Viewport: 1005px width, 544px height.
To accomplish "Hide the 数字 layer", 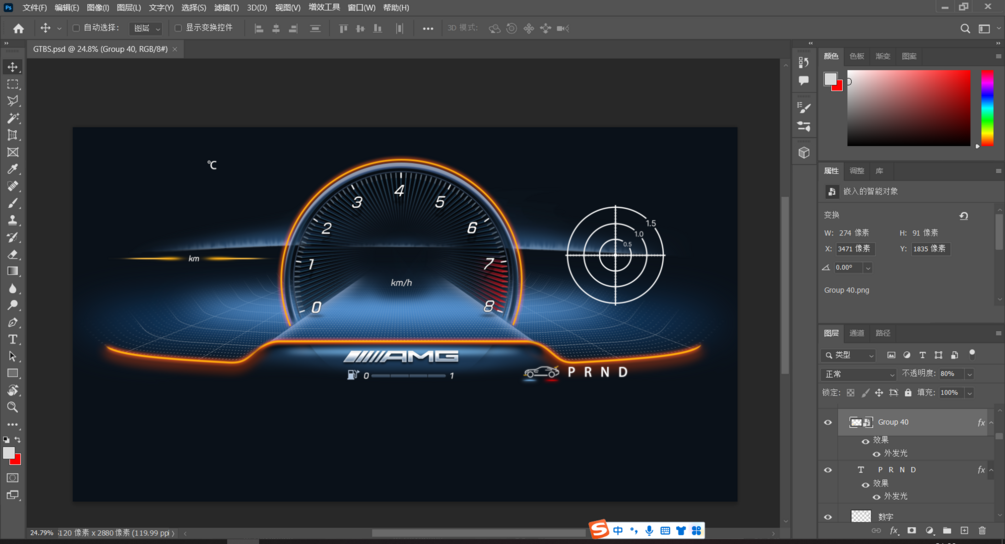I will [x=827, y=516].
